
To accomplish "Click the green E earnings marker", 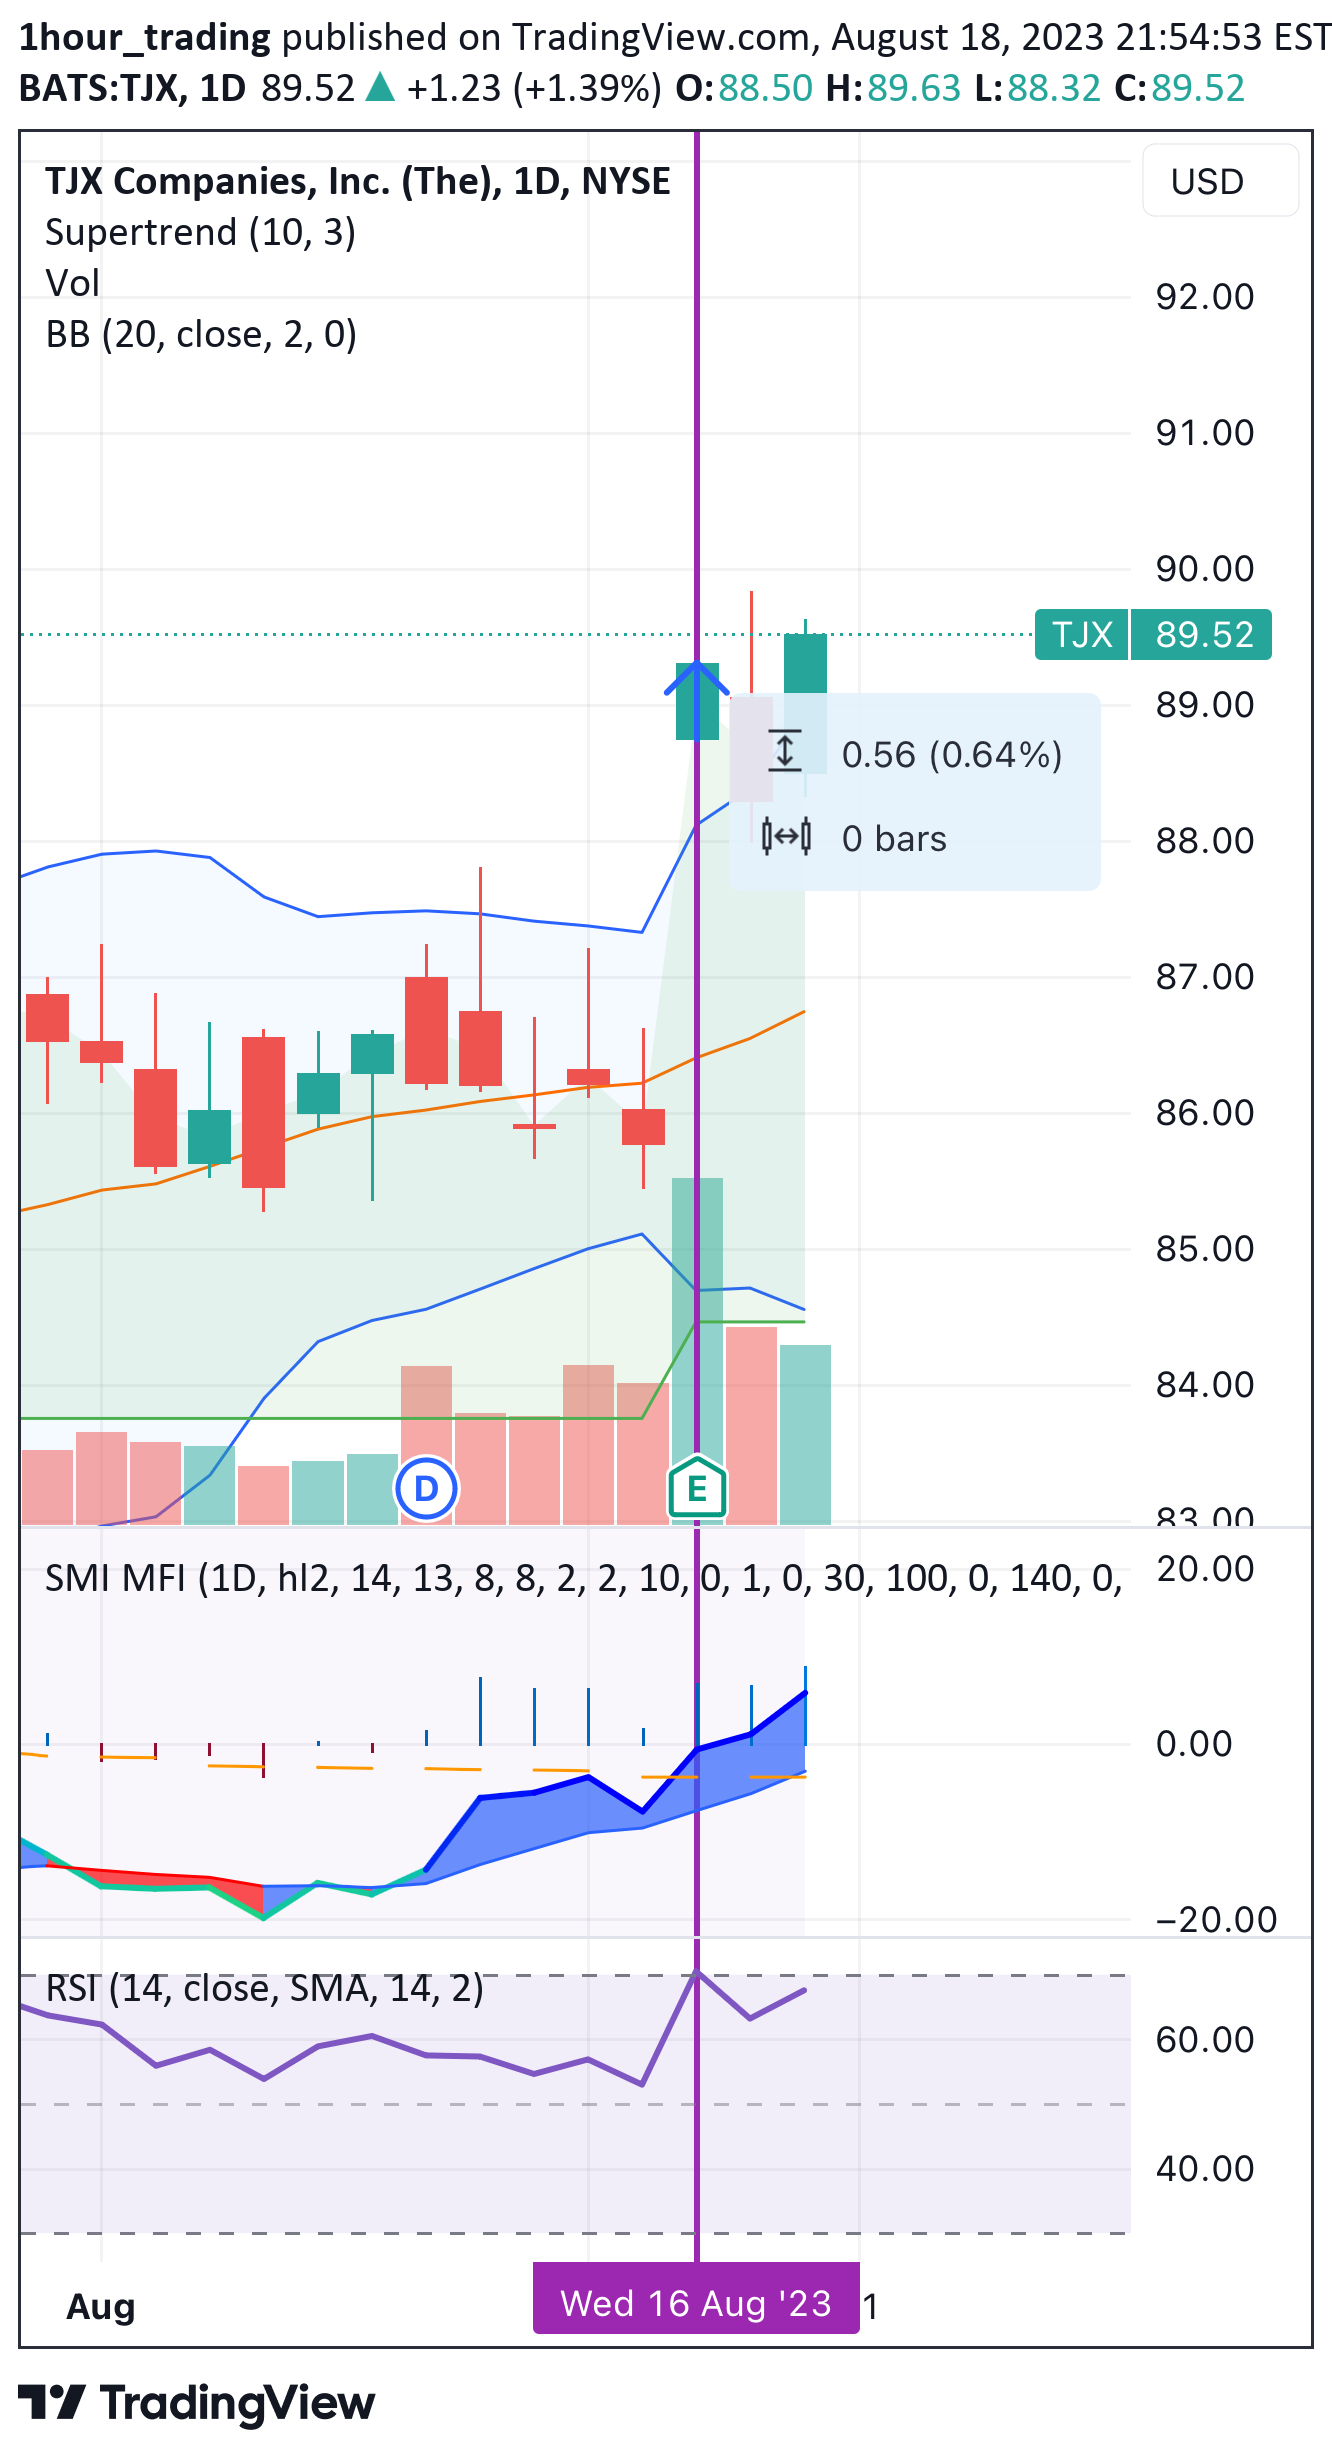I will coord(697,1489).
